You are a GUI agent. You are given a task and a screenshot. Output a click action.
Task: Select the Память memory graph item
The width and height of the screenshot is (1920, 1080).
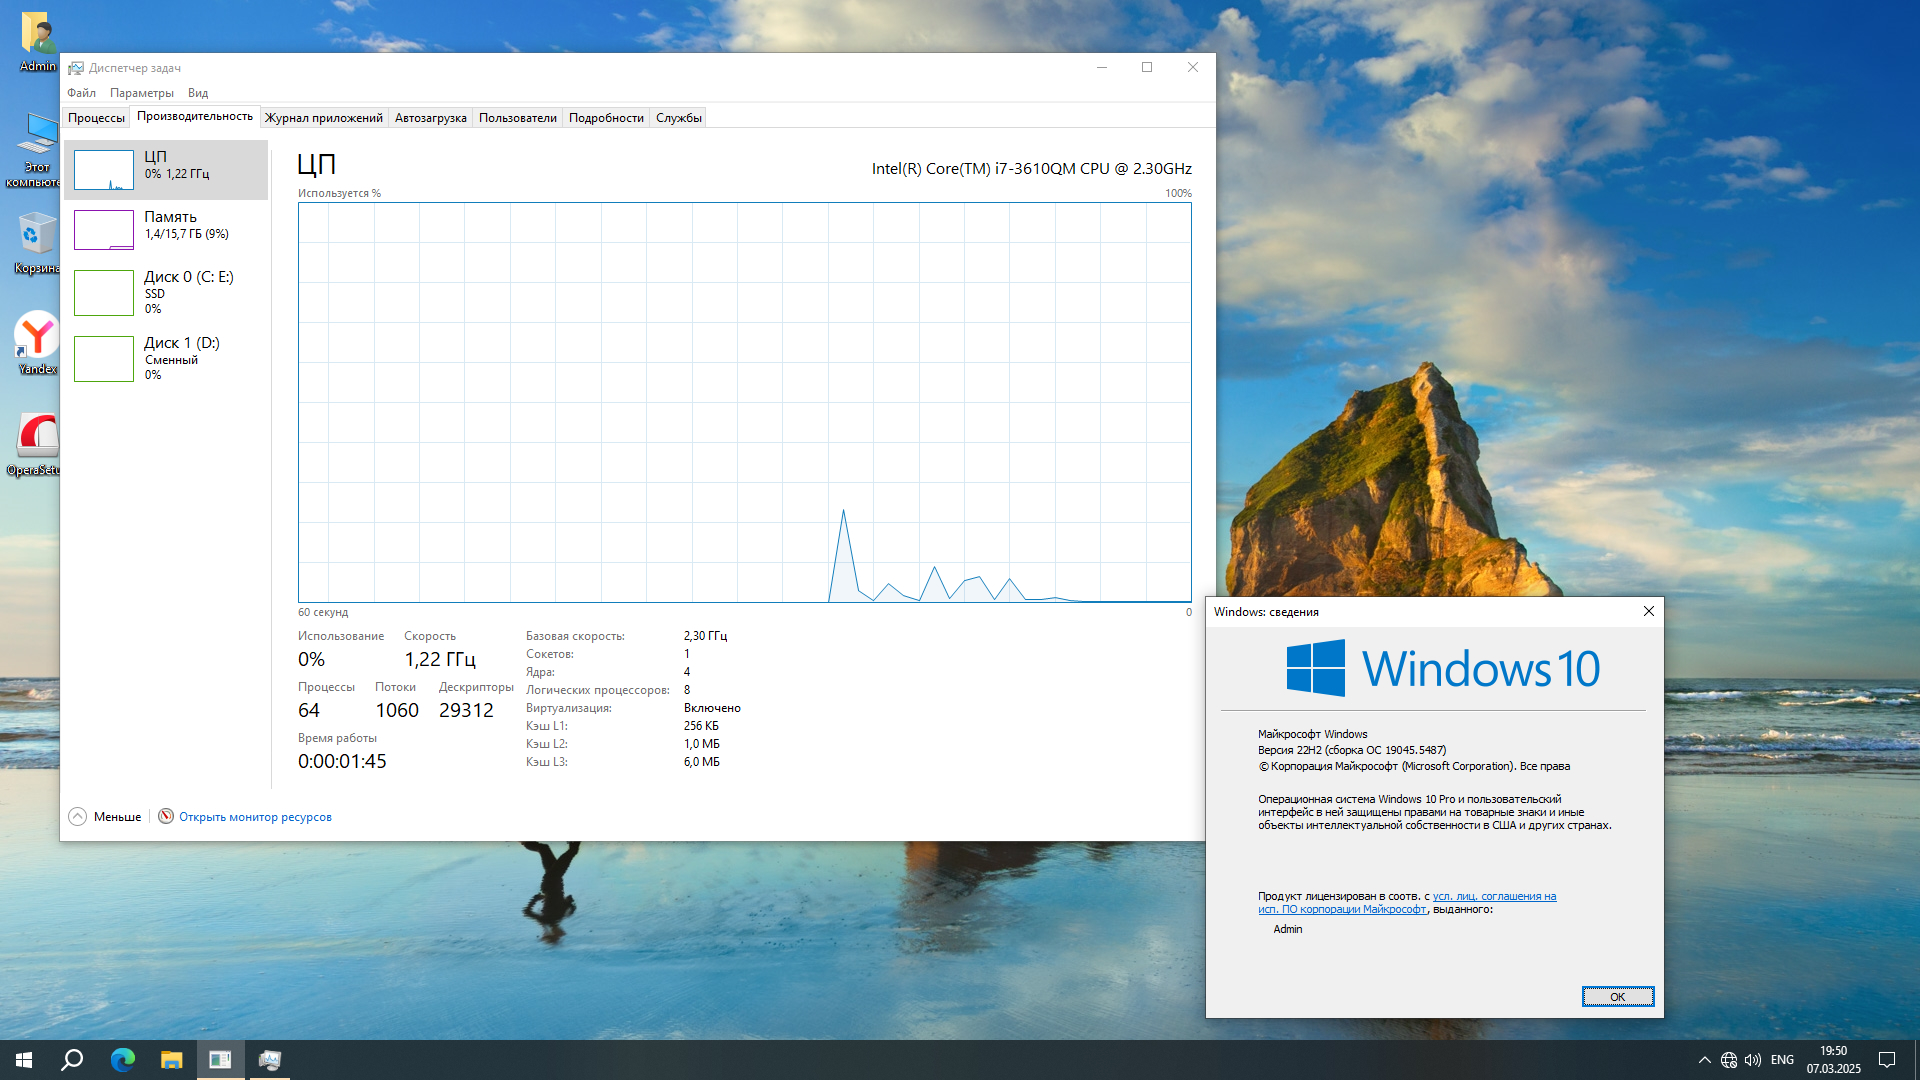pyautogui.click(x=104, y=230)
